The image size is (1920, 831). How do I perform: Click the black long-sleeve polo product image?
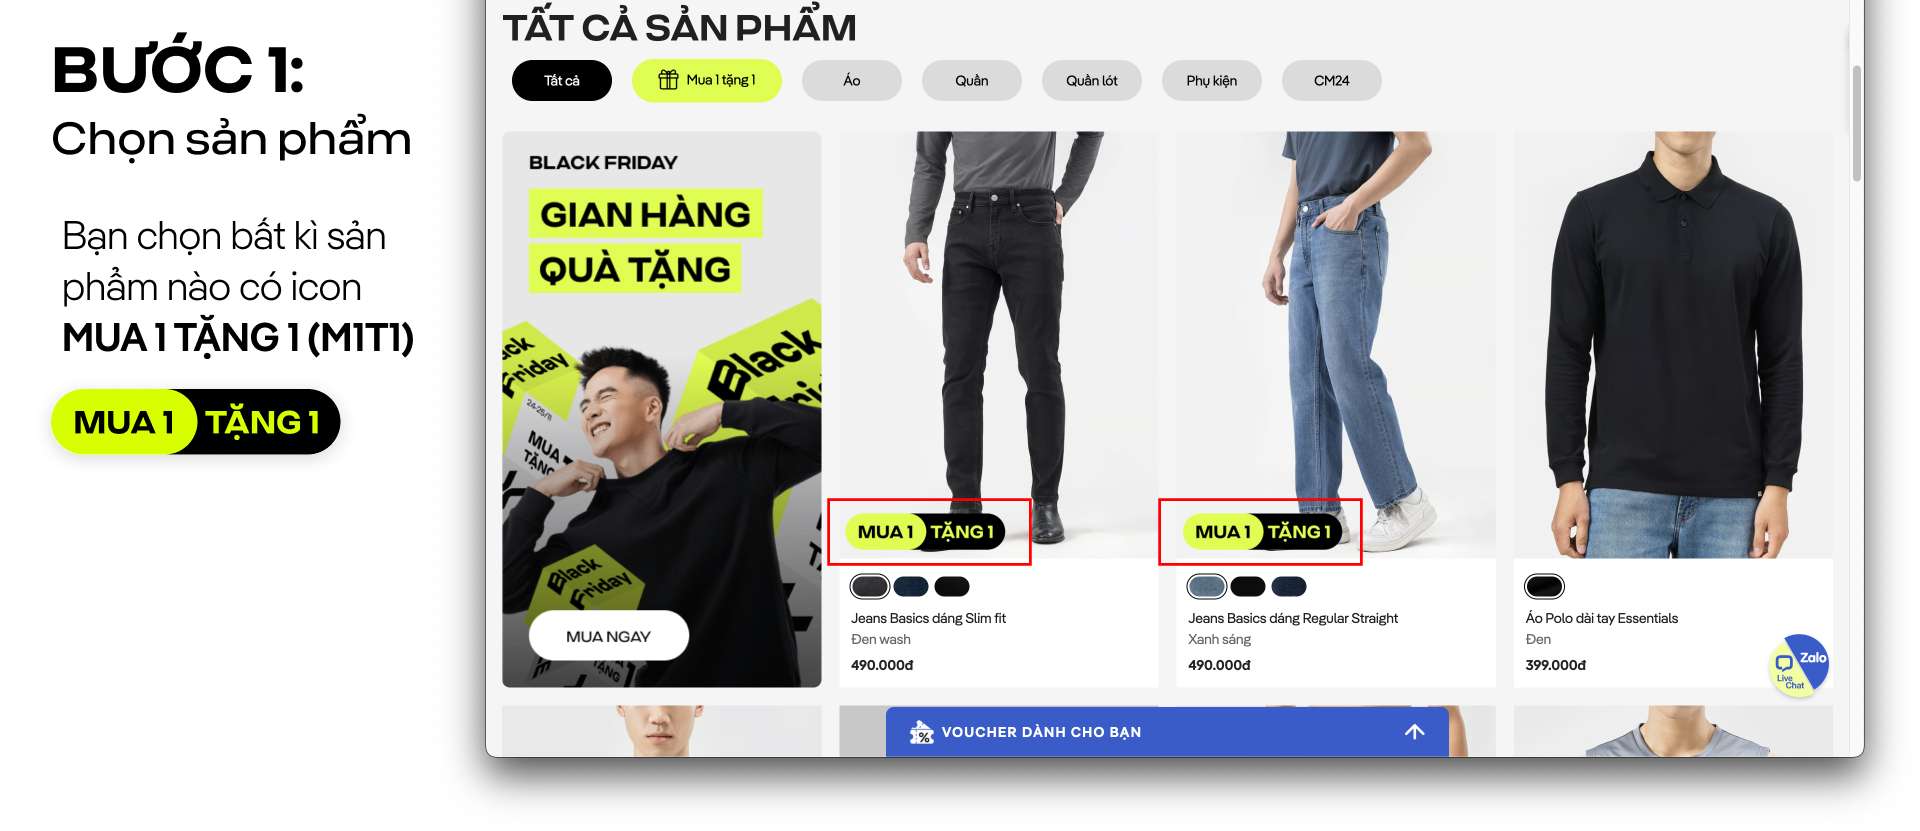pyautogui.click(x=1673, y=345)
